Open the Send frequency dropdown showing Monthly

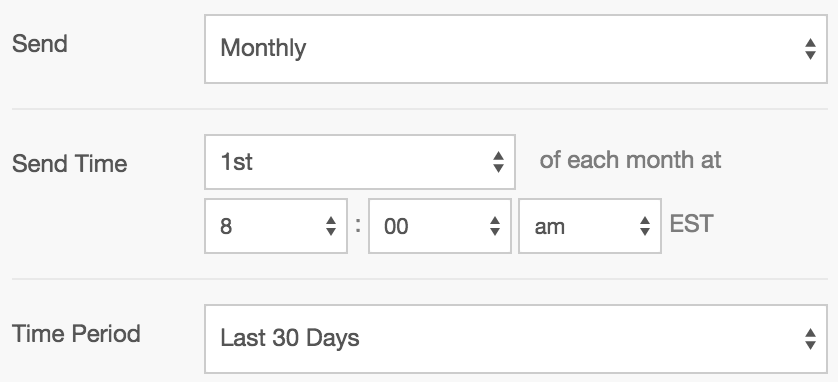[x=516, y=49]
